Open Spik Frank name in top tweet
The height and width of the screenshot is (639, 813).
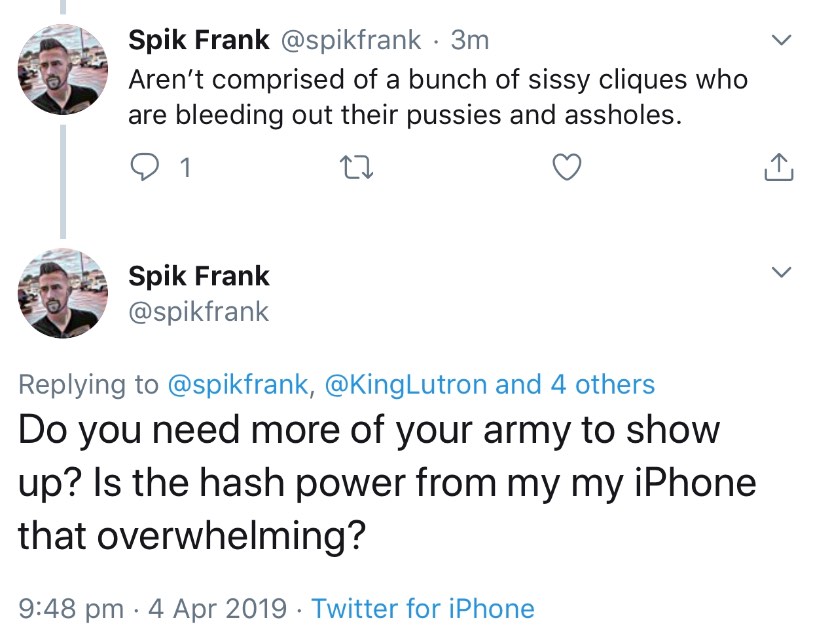coord(198,40)
